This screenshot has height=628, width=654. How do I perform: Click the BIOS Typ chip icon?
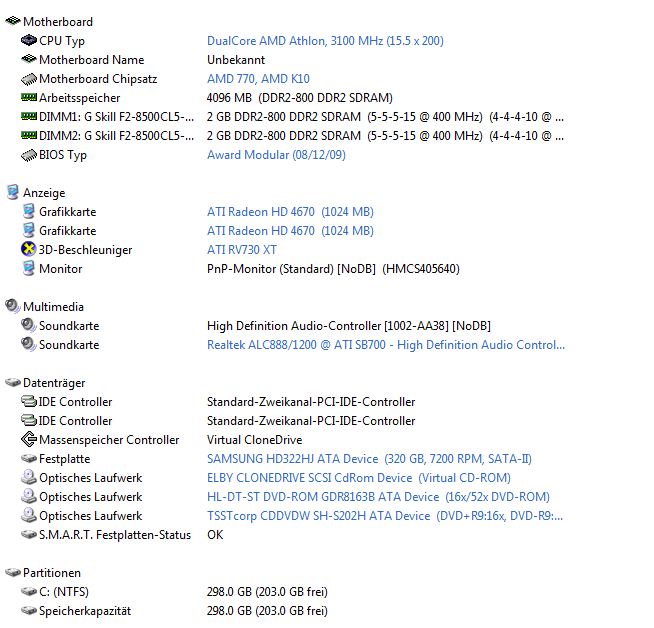[x=28, y=155]
